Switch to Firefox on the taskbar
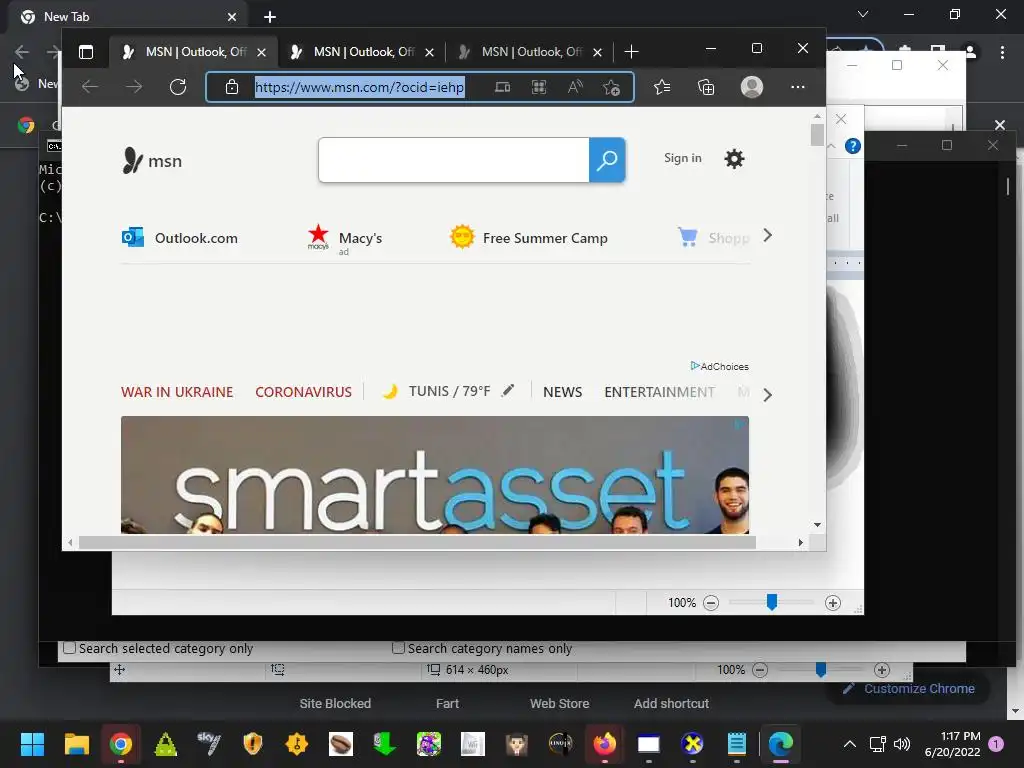 click(605, 744)
